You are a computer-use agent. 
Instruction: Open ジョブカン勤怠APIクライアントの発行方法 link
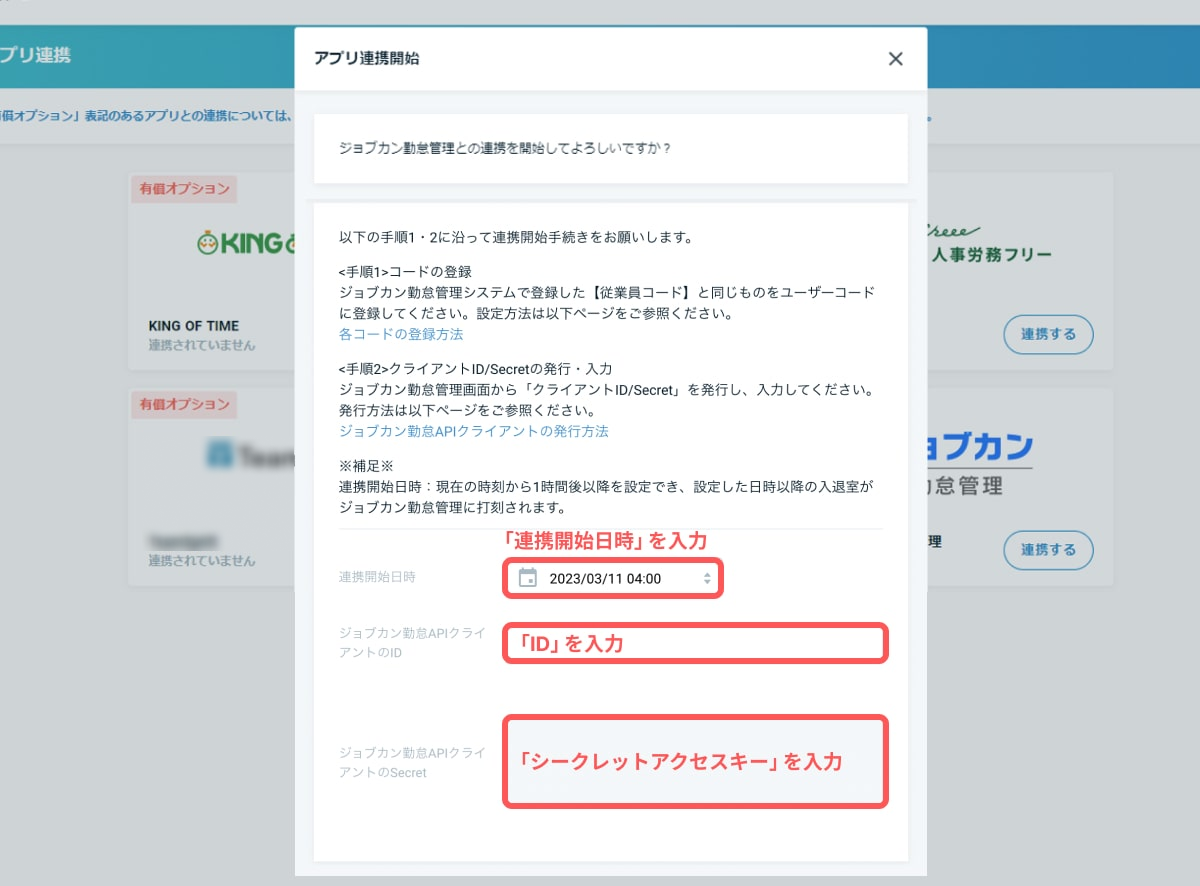point(474,431)
